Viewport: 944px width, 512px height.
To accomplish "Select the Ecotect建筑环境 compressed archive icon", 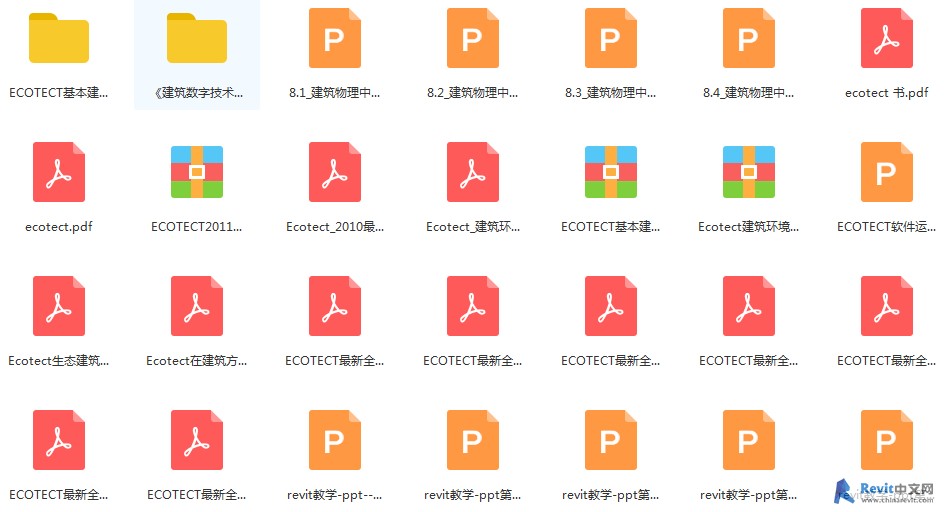I will click(x=748, y=172).
